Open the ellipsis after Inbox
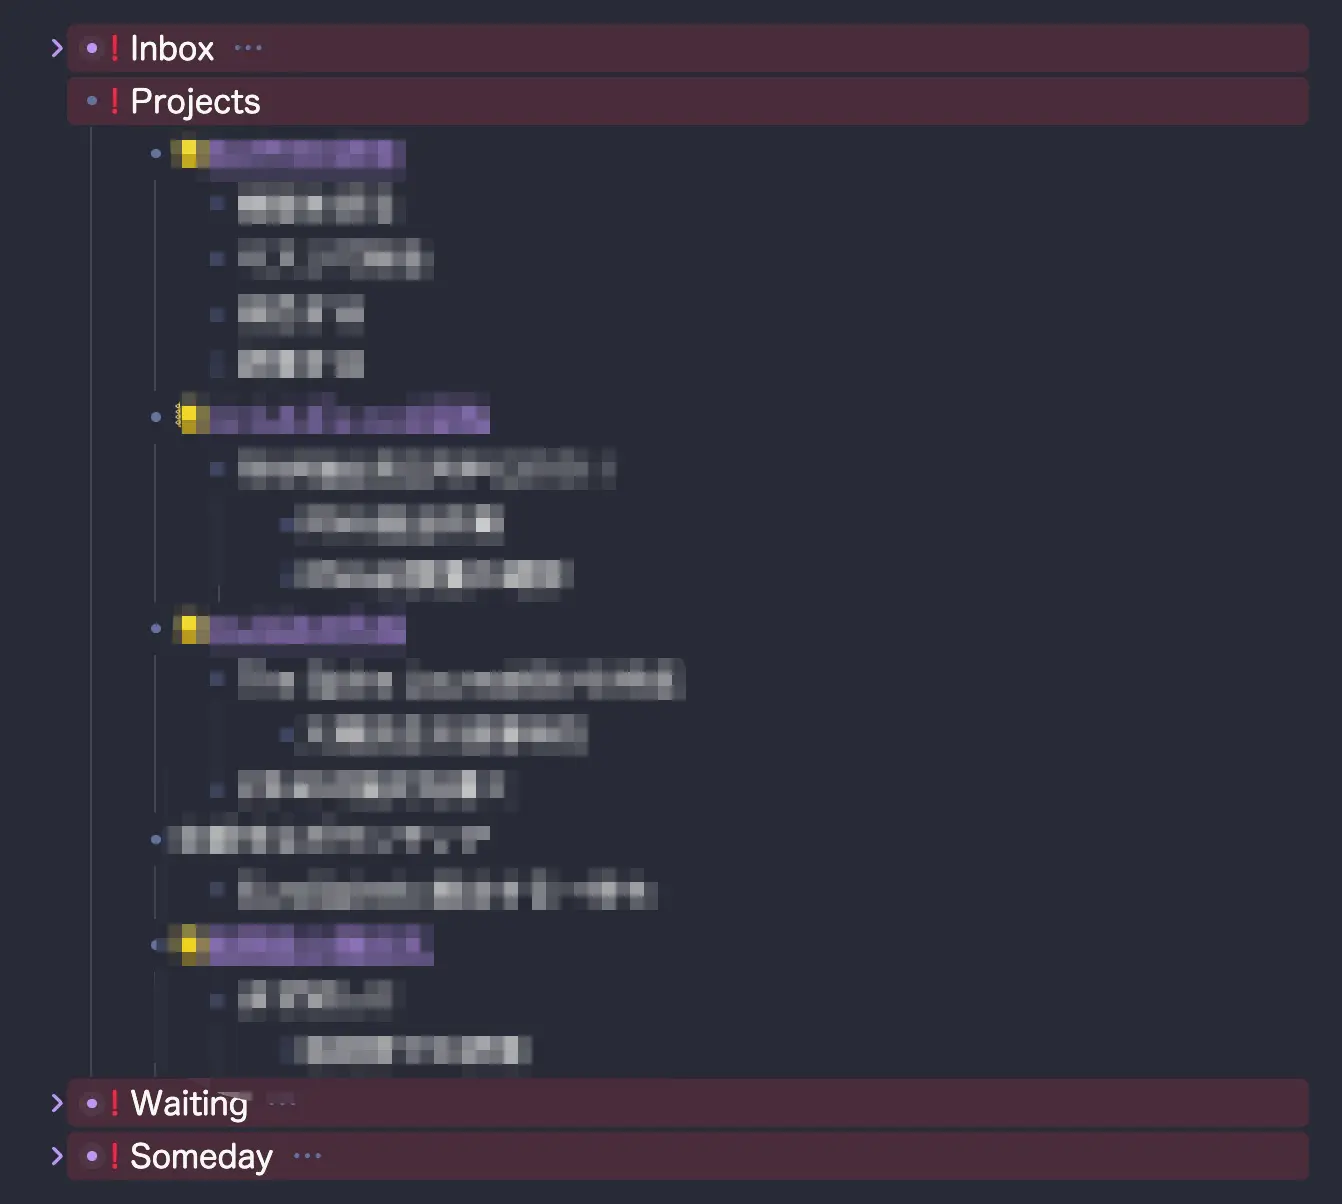 point(248,48)
